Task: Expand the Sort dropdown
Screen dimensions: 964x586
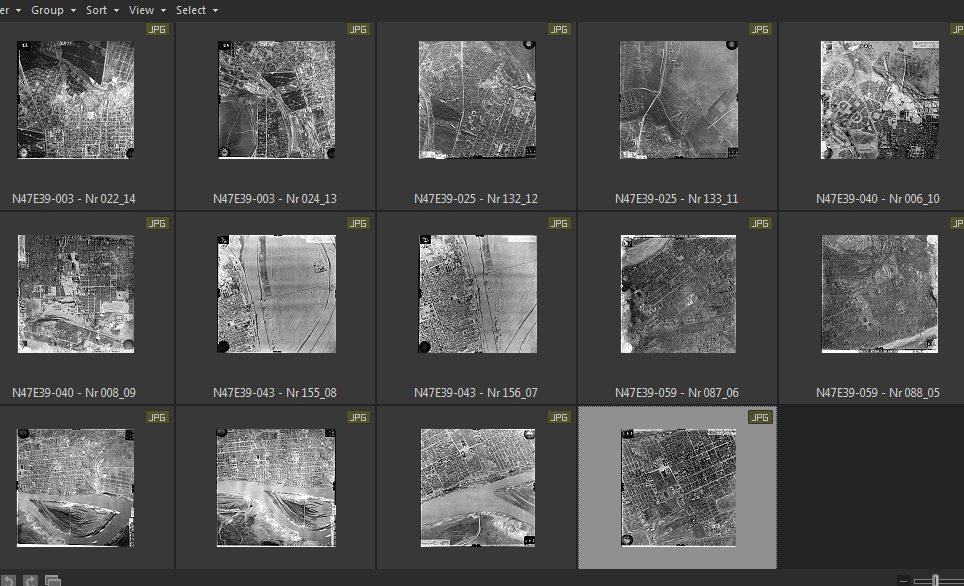Action: coord(102,10)
